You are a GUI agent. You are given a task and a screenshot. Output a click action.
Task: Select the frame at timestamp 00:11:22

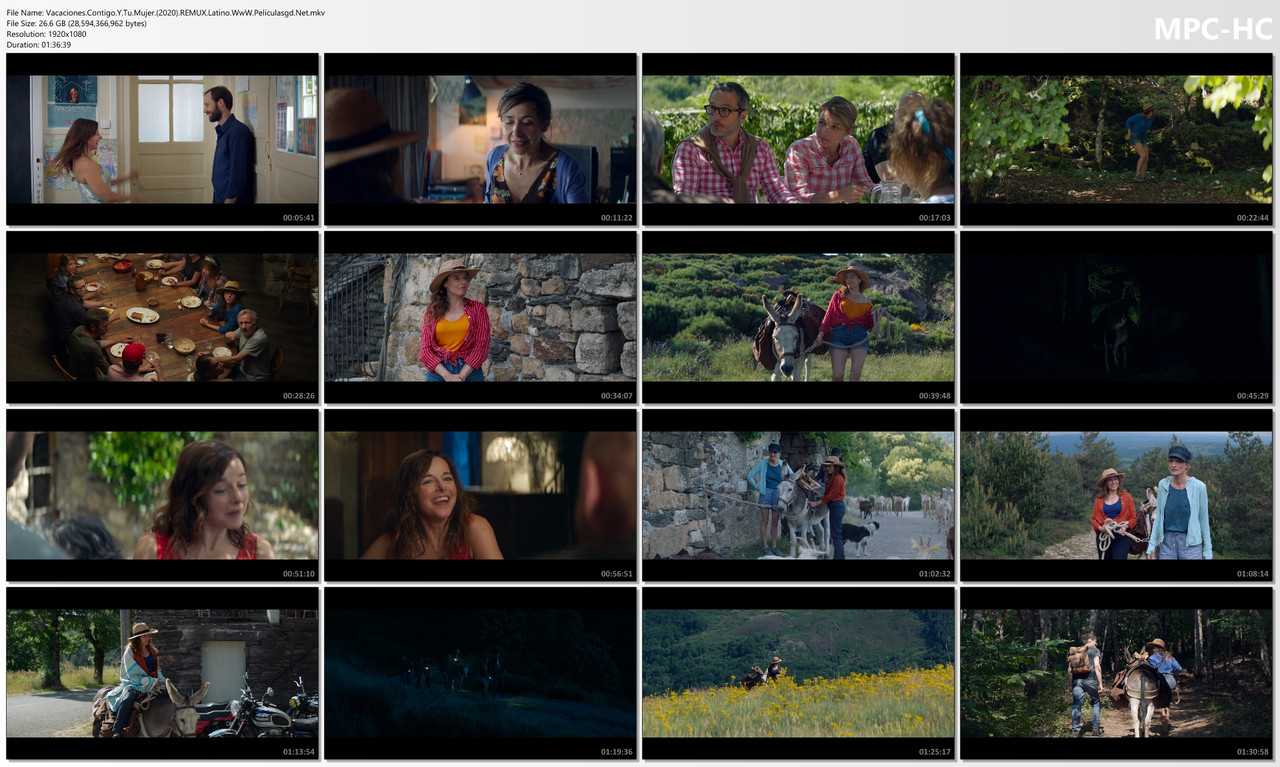coord(480,139)
